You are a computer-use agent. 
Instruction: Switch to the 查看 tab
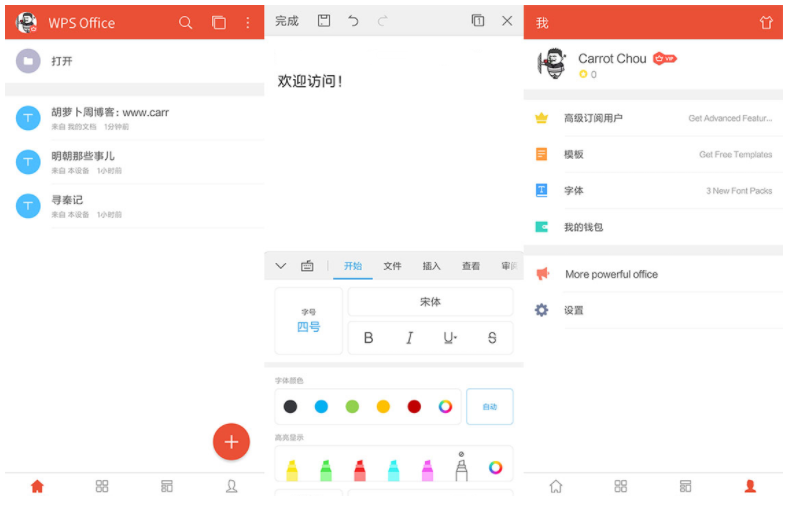click(x=470, y=266)
